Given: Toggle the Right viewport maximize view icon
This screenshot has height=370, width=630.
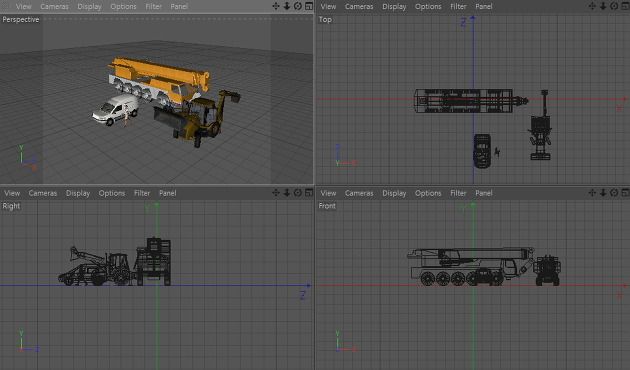Looking at the screenshot, I should coord(309,193).
